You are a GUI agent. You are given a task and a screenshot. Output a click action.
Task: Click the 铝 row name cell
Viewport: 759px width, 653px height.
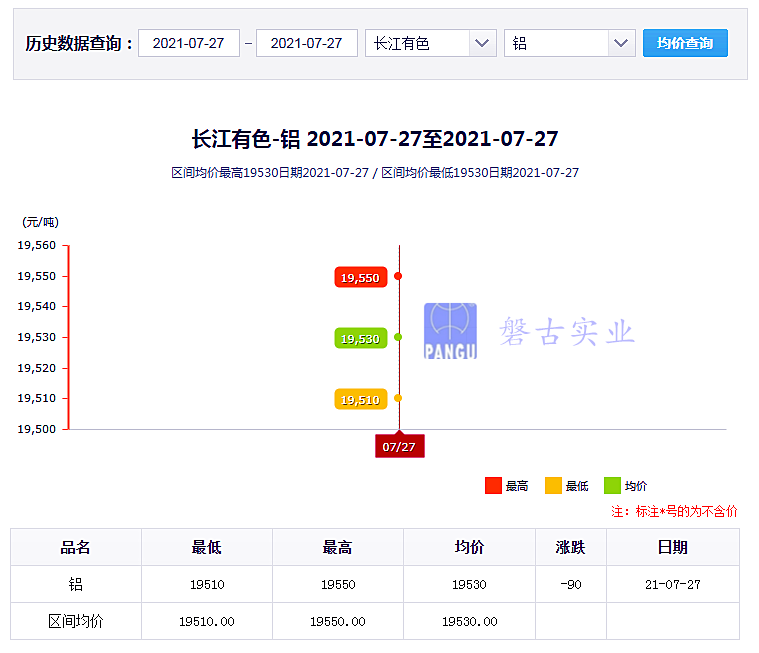76,584
